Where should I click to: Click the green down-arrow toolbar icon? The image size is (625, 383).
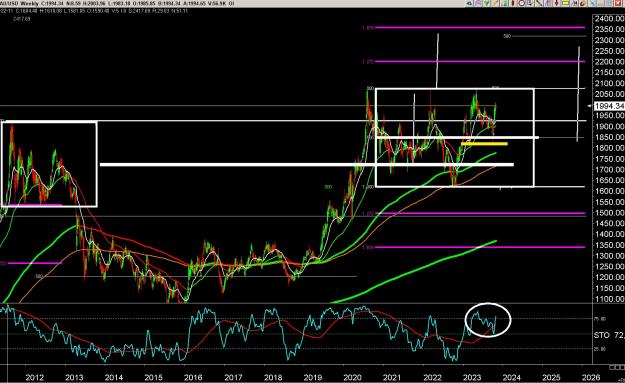click(x=487, y=3)
